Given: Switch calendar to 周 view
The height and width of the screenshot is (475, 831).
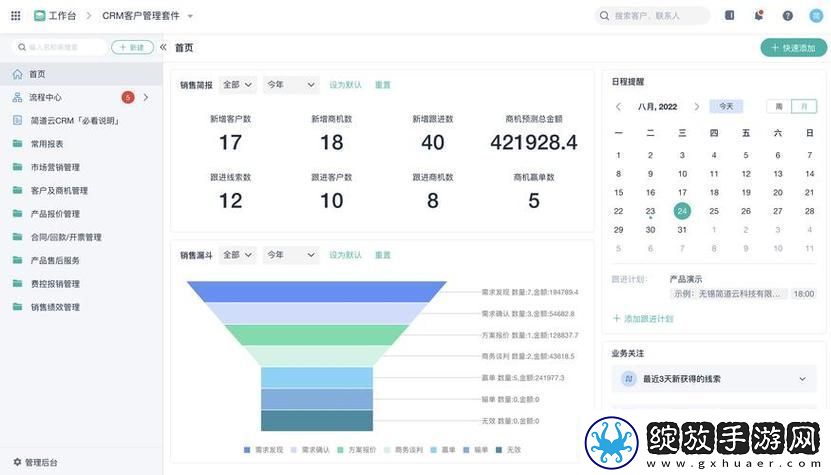Looking at the screenshot, I should 779,107.
